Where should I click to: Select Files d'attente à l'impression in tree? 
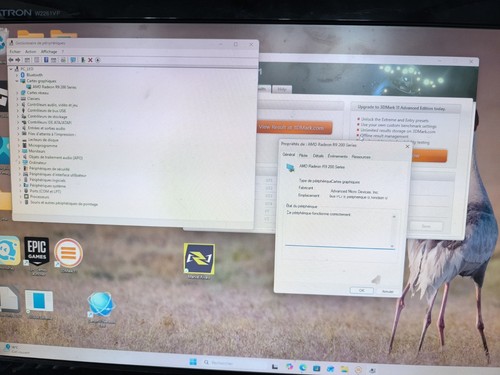click(51, 134)
